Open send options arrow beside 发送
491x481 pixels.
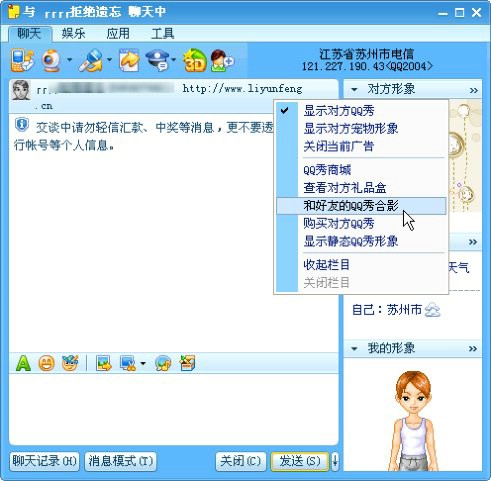click(335, 461)
